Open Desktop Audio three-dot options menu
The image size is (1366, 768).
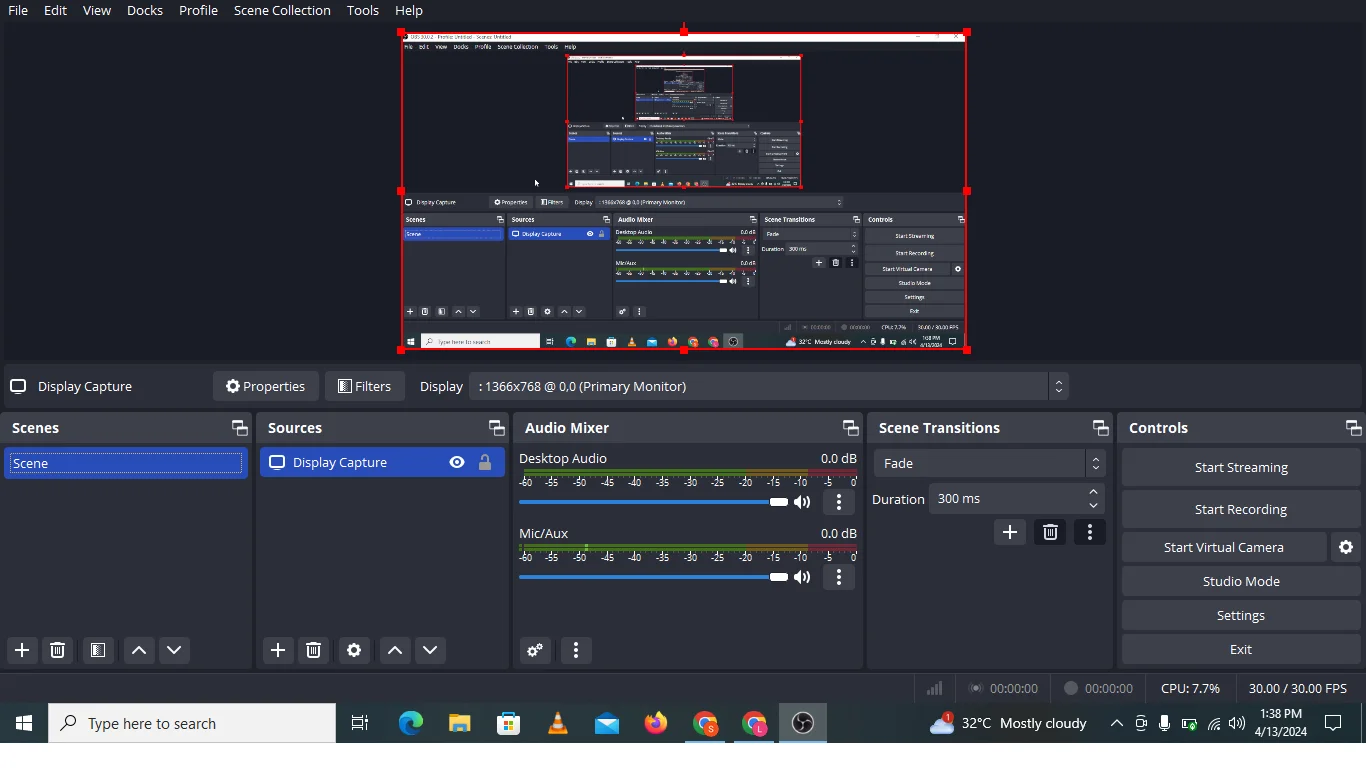[x=839, y=503]
